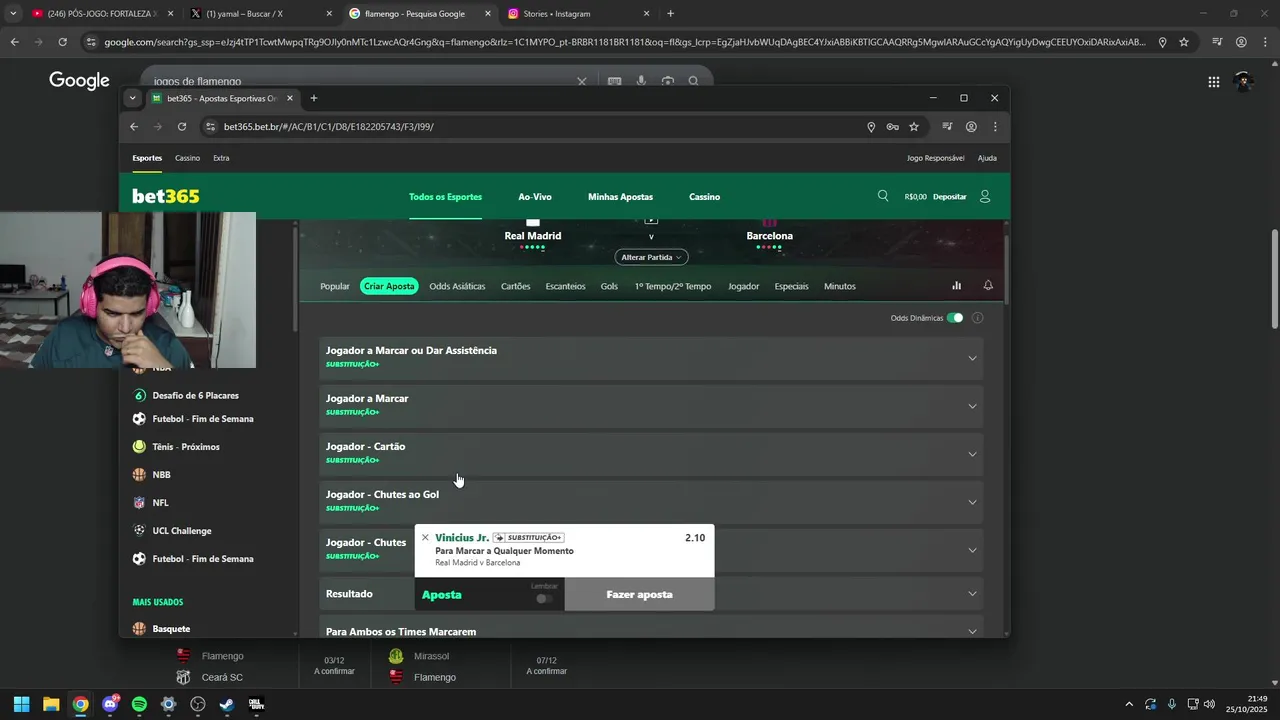The height and width of the screenshot is (720, 1280).
Task: Click the Depositar link
Action: coord(950,197)
